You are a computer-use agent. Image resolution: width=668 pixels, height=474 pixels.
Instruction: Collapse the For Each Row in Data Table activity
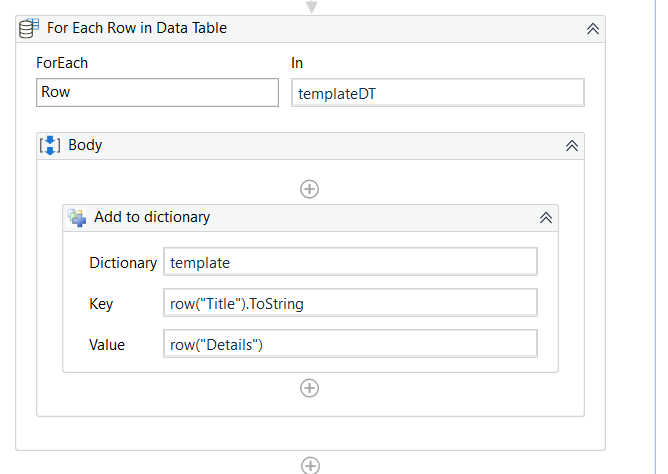[x=593, y=29]
